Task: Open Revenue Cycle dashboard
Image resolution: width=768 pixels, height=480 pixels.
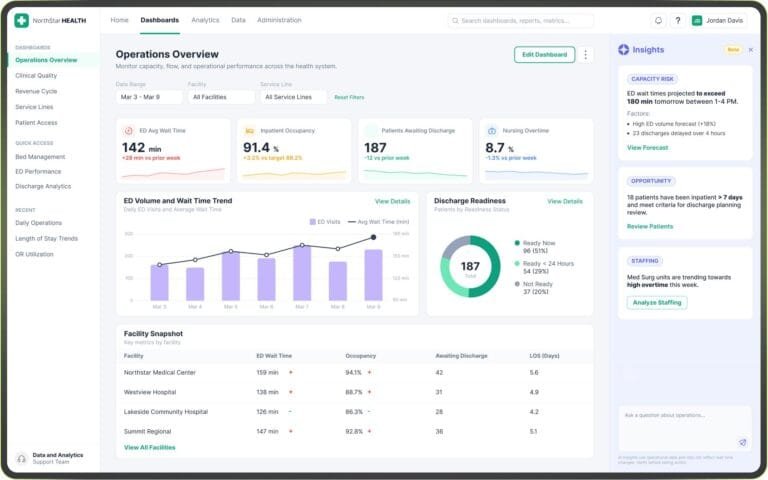Action: [36, 92]
